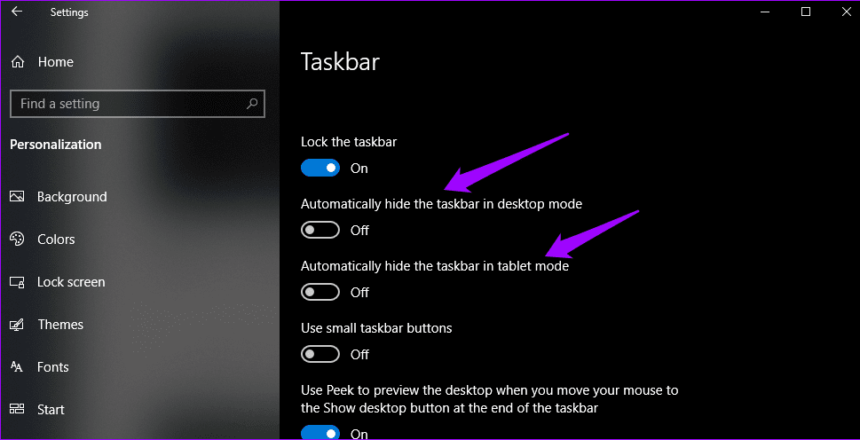The width and height of the screenshot is (860, 440).
Task: Click the Find a setting field
Action: (137, 104)
